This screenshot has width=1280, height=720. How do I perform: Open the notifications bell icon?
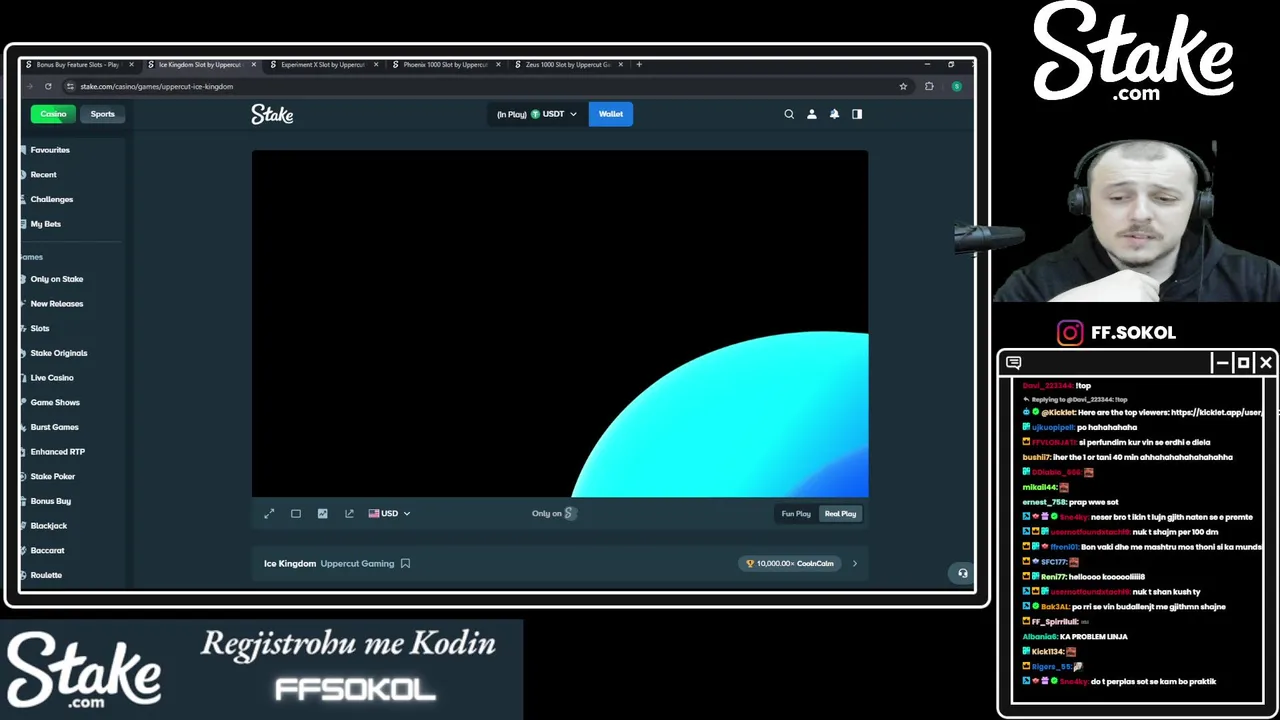[x=834, y=114]
